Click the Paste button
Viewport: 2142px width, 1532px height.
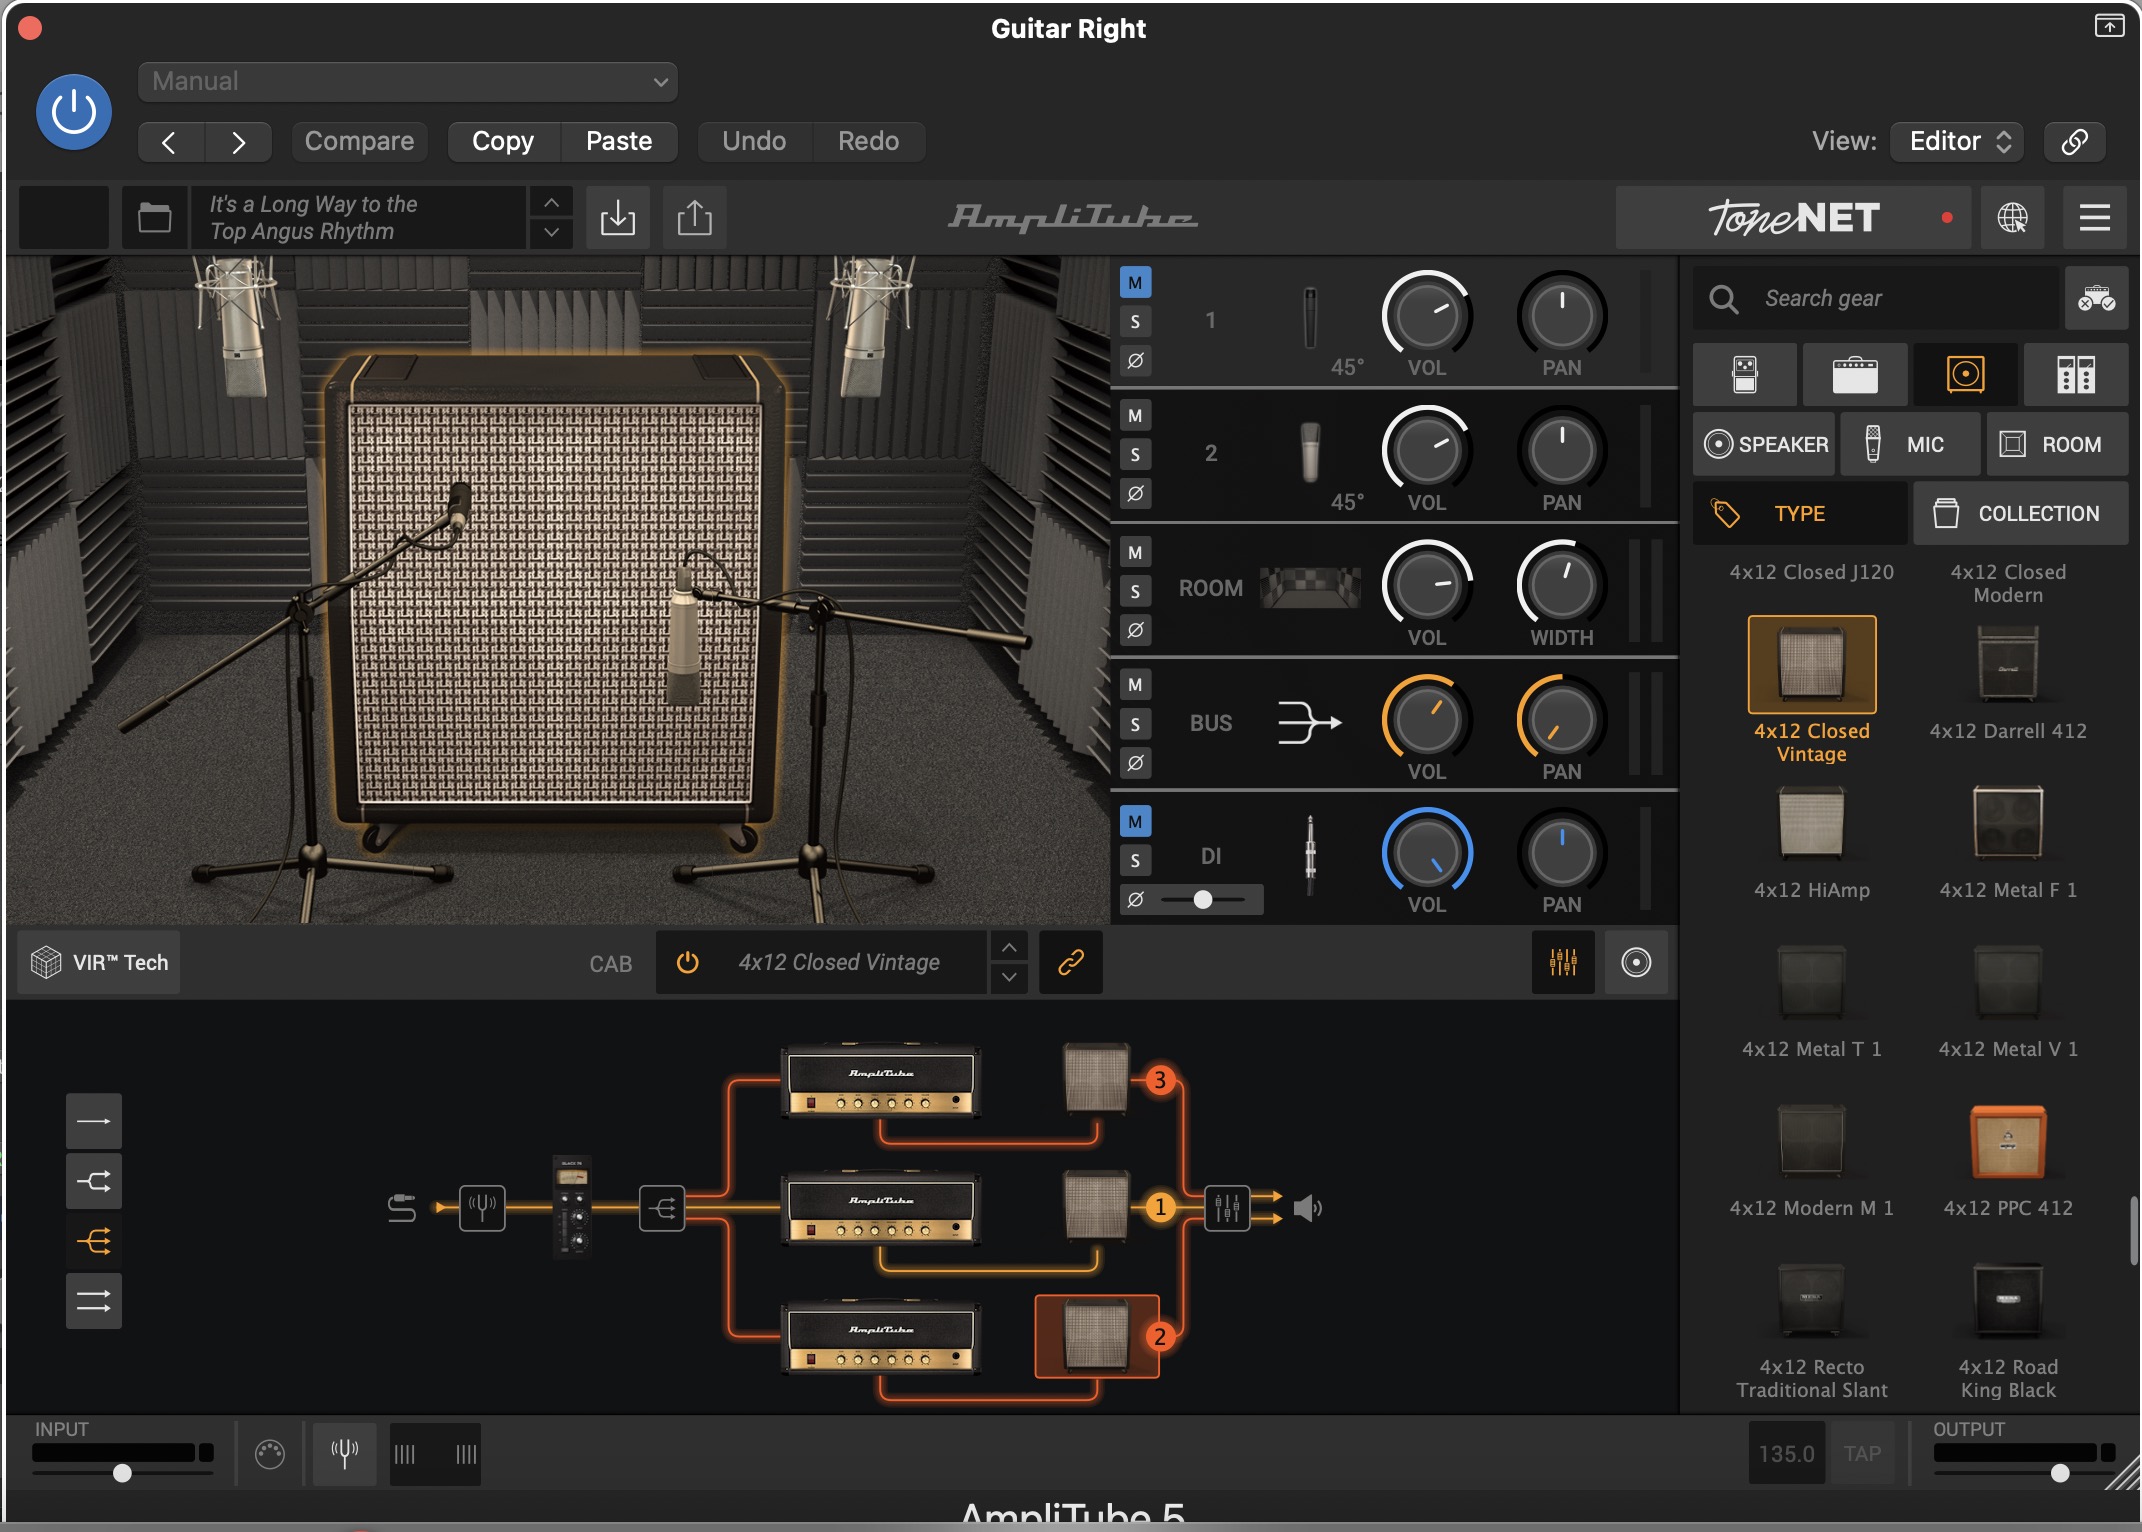point(619,142)
